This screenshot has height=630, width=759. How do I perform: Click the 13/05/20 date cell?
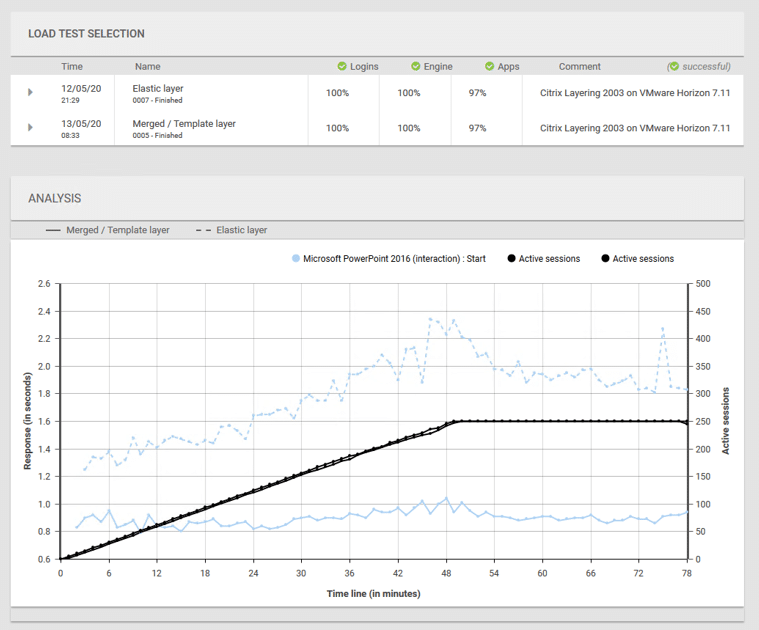(81, 123)
